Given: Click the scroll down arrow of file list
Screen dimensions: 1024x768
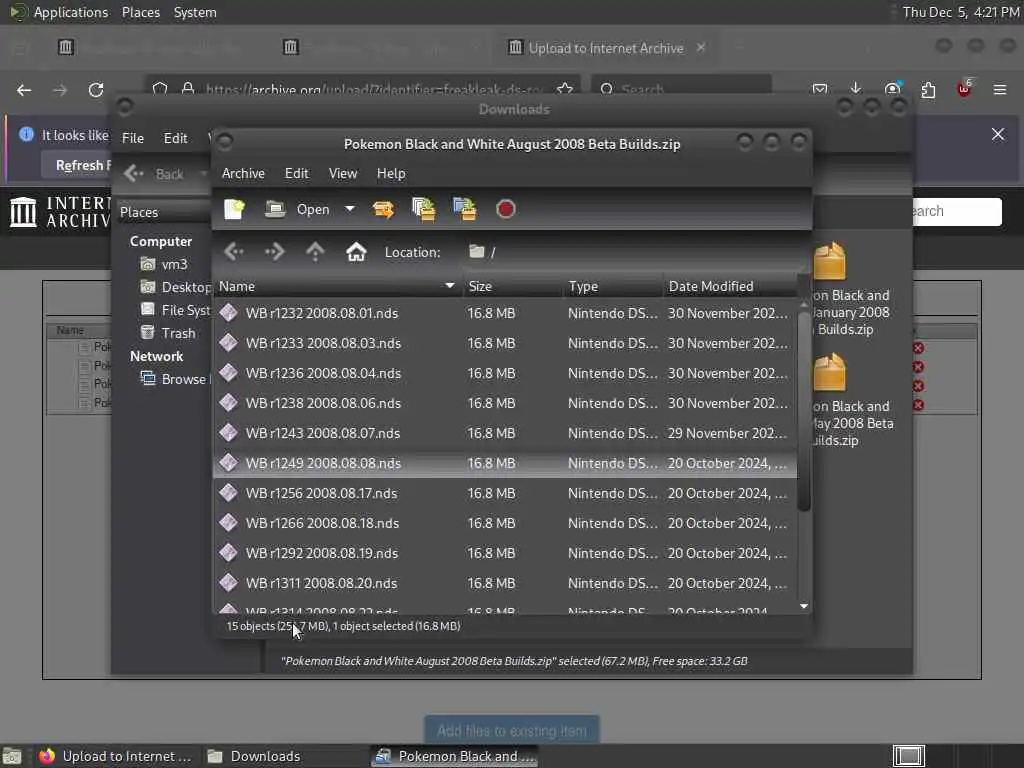Looking at the screenshot, I should 804,607.
